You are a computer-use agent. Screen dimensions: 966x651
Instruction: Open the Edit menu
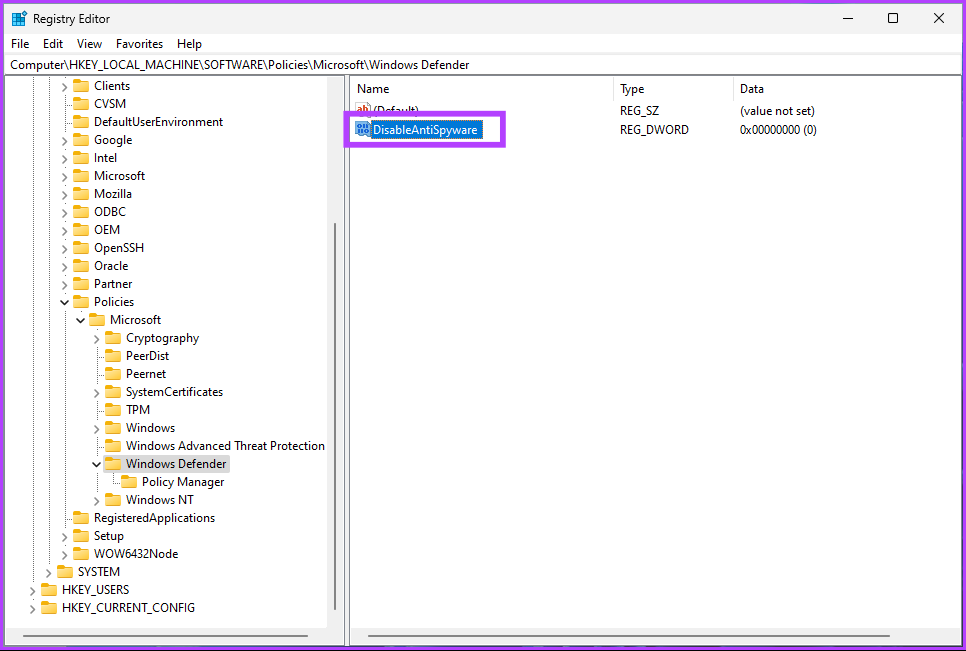[53, 44]
